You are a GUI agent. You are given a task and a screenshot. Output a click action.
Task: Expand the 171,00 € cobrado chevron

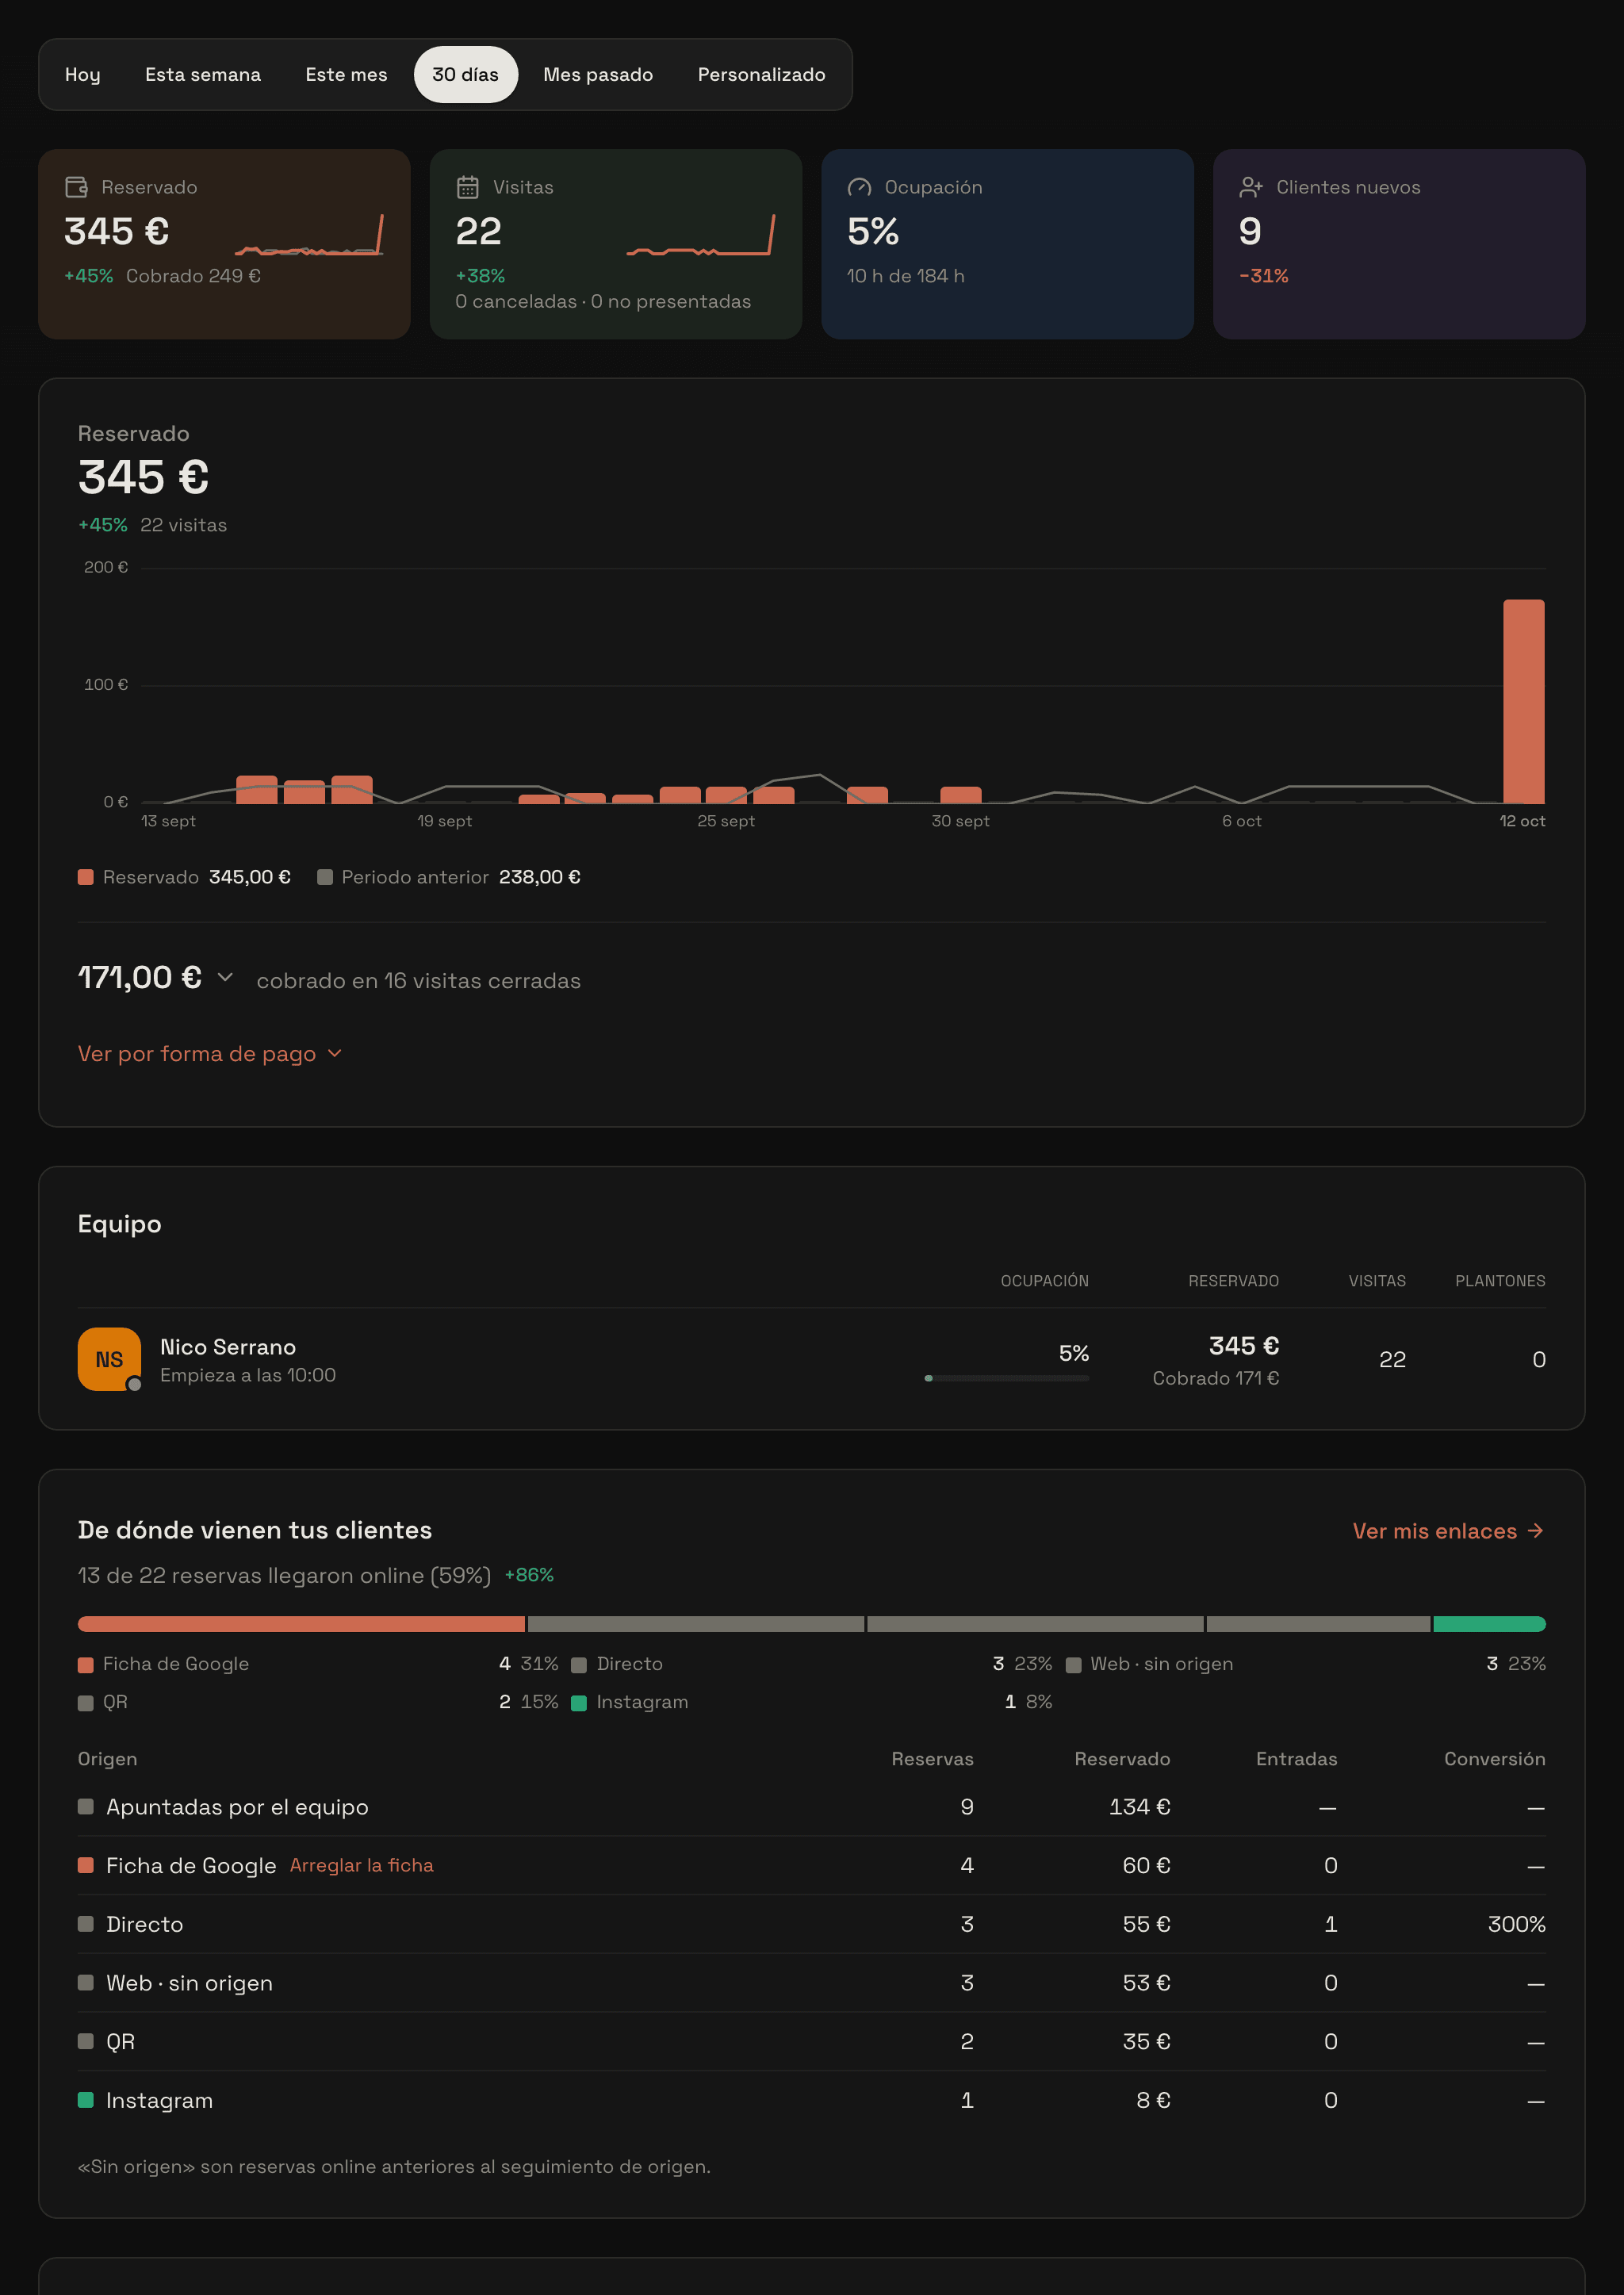(x=225, y=977)
